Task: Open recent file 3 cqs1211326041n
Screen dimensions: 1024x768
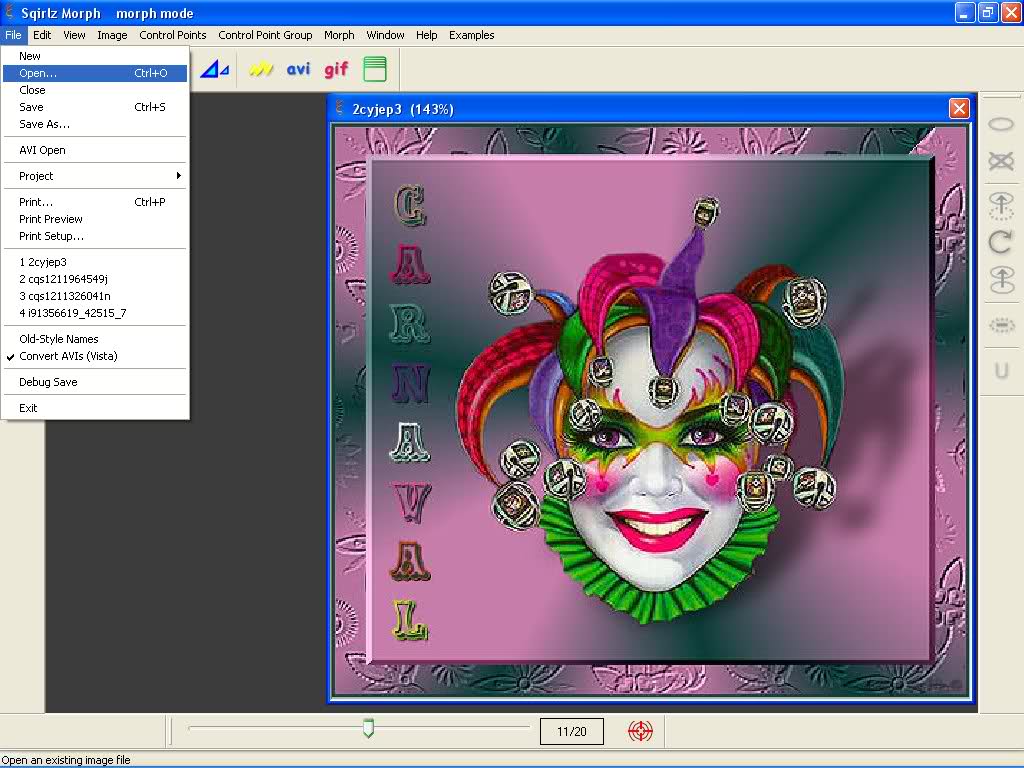Action: click(95, 296)
